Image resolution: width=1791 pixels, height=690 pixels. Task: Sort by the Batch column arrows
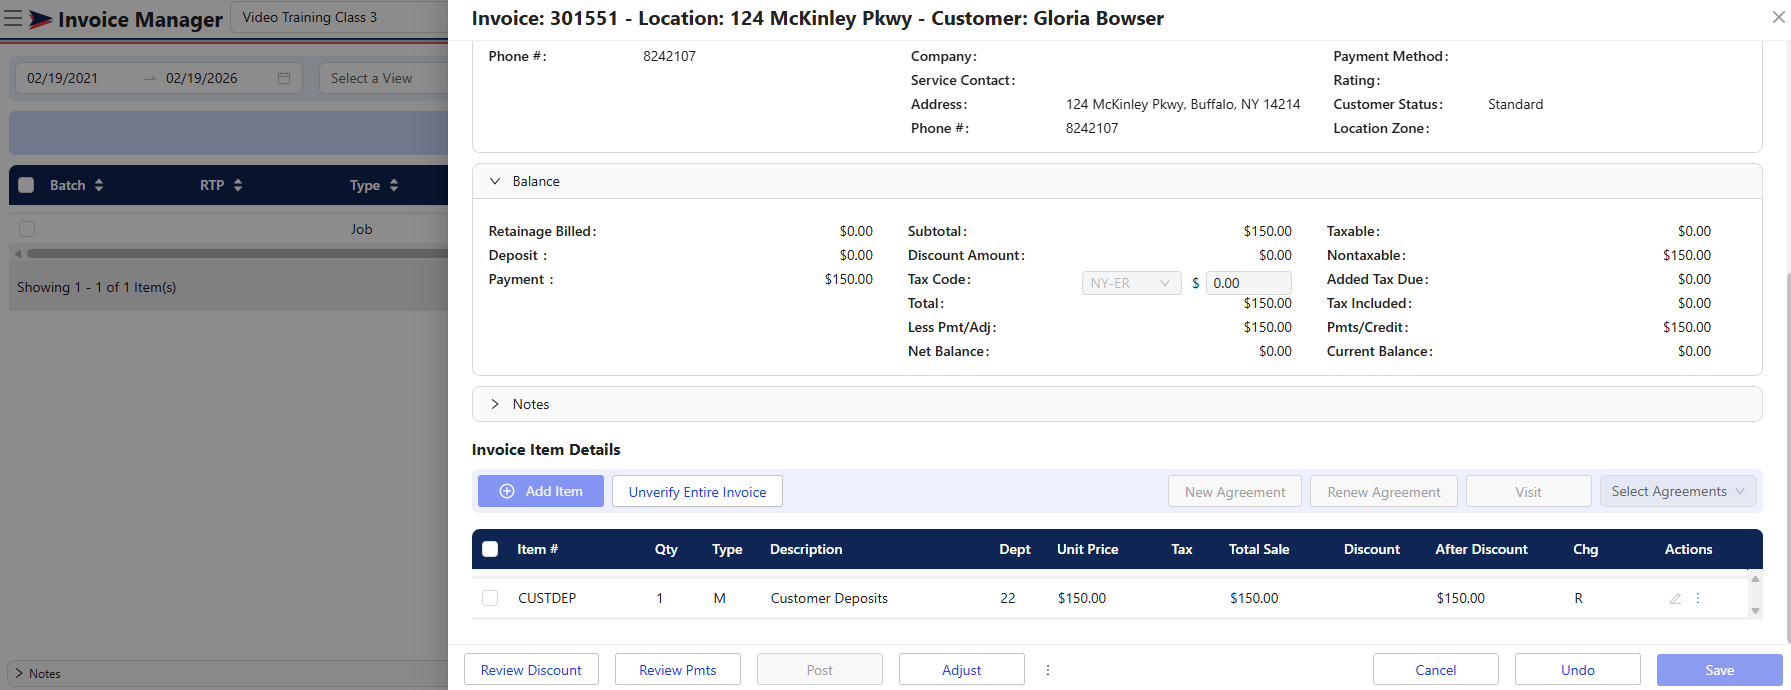click(x=99, y=185)
